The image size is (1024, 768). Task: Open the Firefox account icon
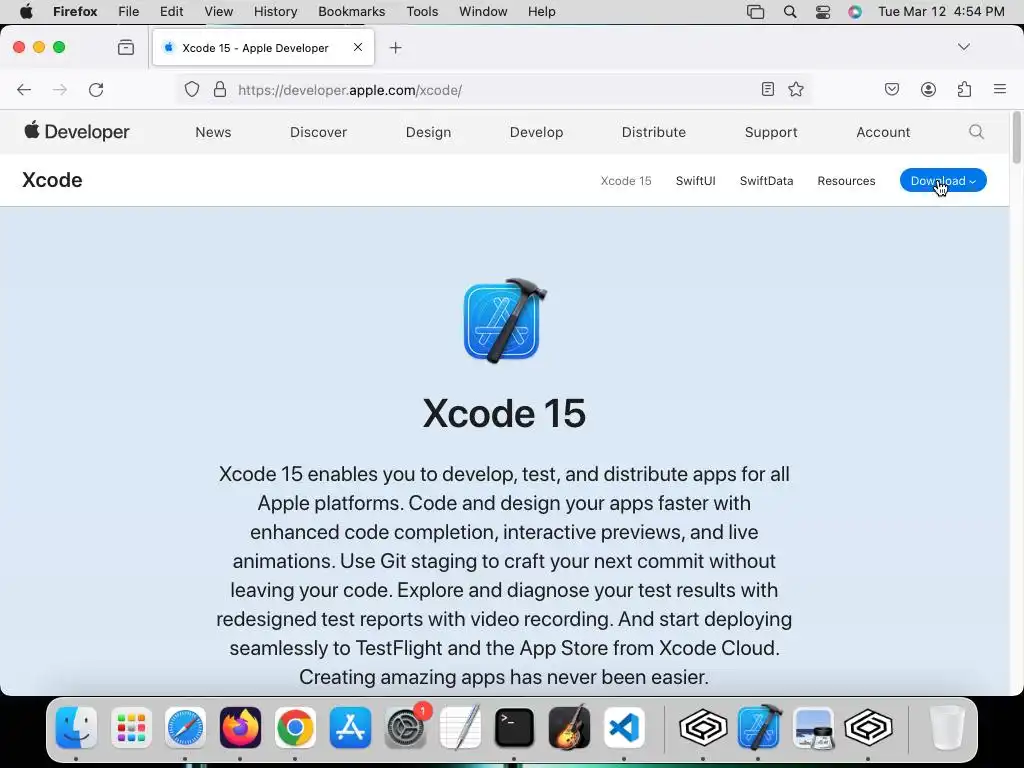click(928, 89)
